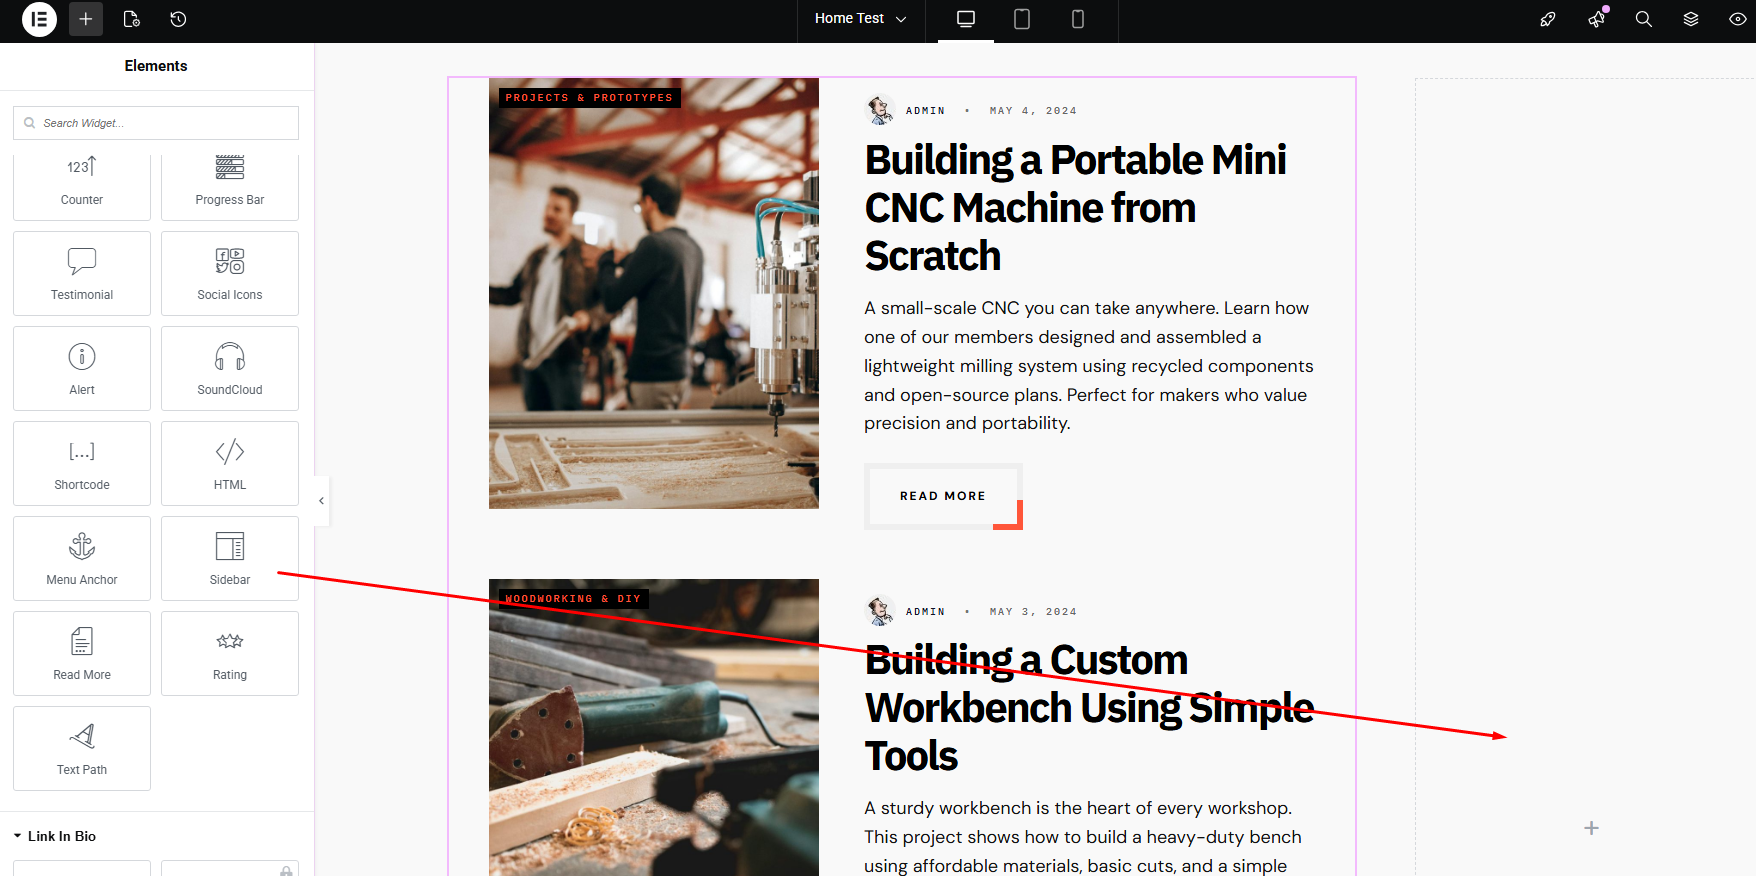
Task: Click the What's New megaphone icon
Action: (x=1596, y=19)
